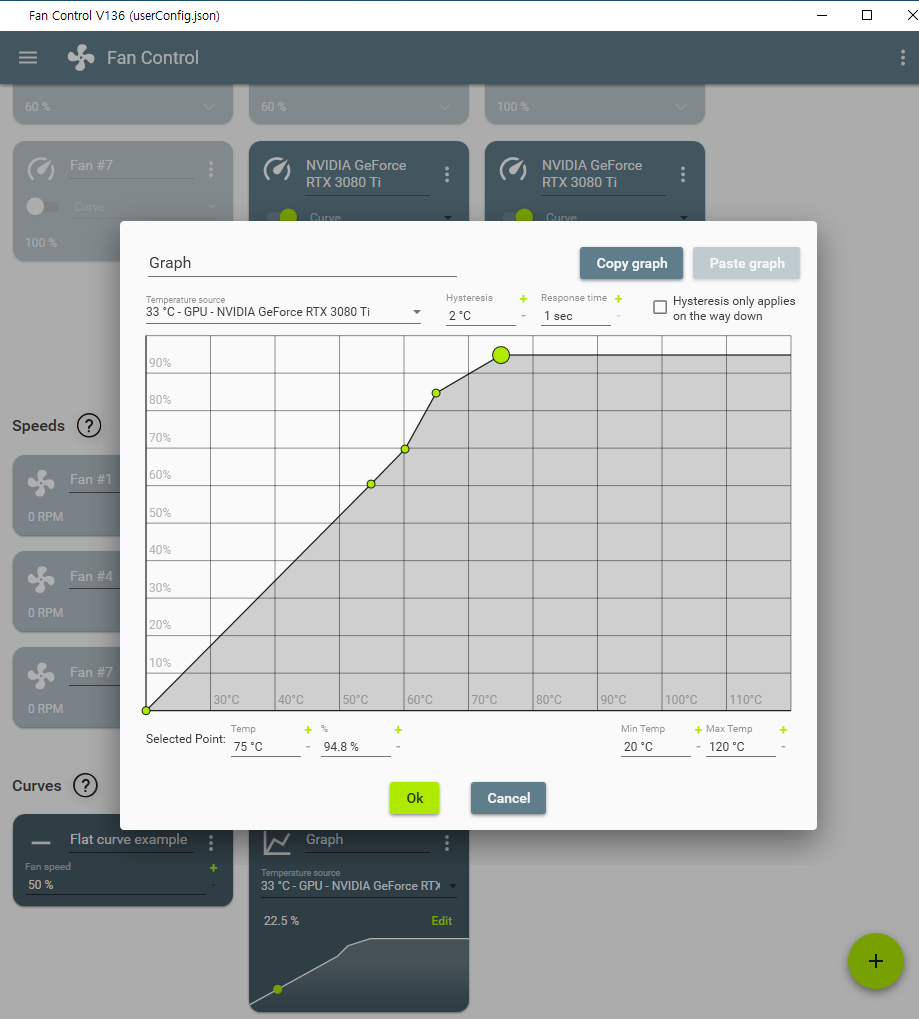Viewport: 919px width, 1019px height.
Task: Open Flat curve example options menu
Action: [211, 843]
